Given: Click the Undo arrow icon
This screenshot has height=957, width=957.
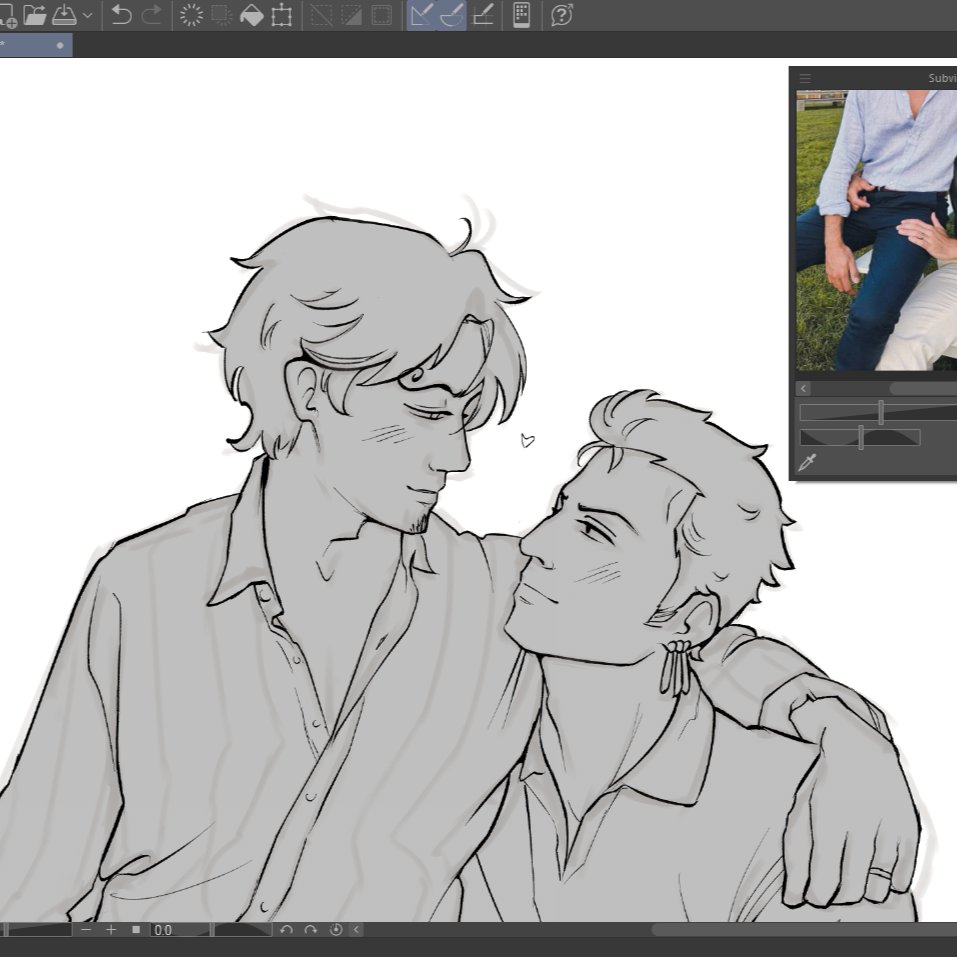Looking at the screenshot, I should (x=120, y=15).
